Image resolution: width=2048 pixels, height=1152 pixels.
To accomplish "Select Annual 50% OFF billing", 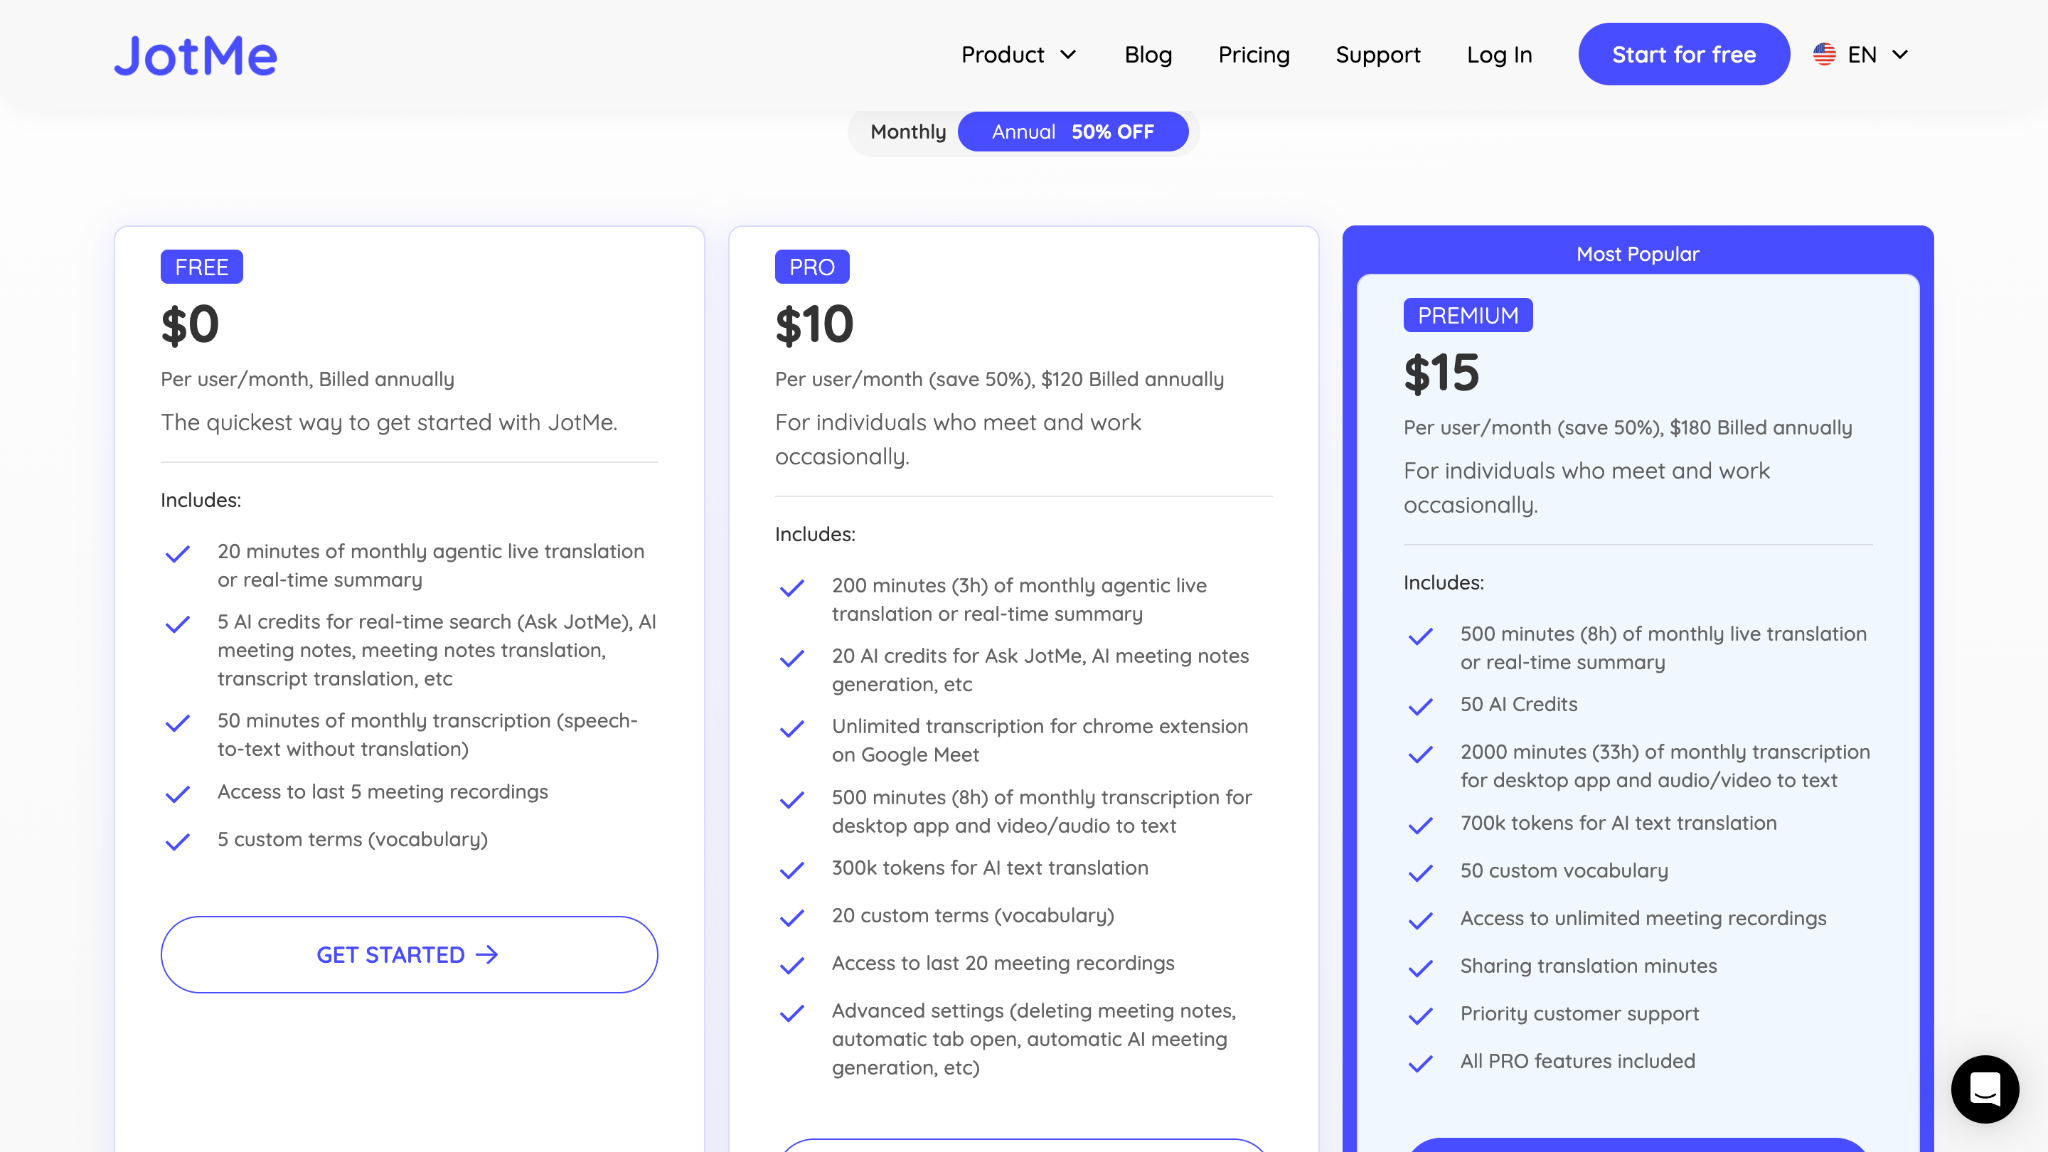I will tap(1073, 132).
